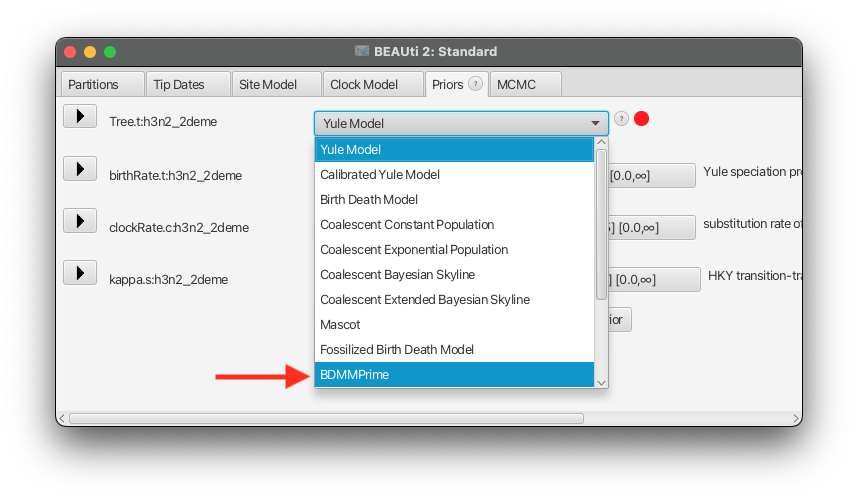Switch to the Partitions tab

(x=102, y=84)
